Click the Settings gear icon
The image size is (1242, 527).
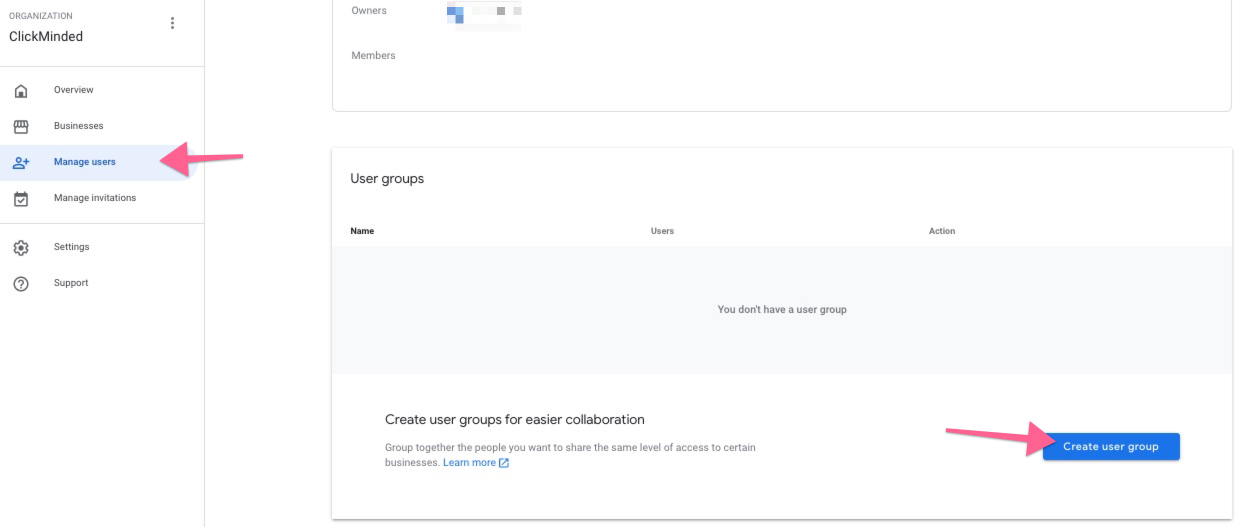coord(21,248)
